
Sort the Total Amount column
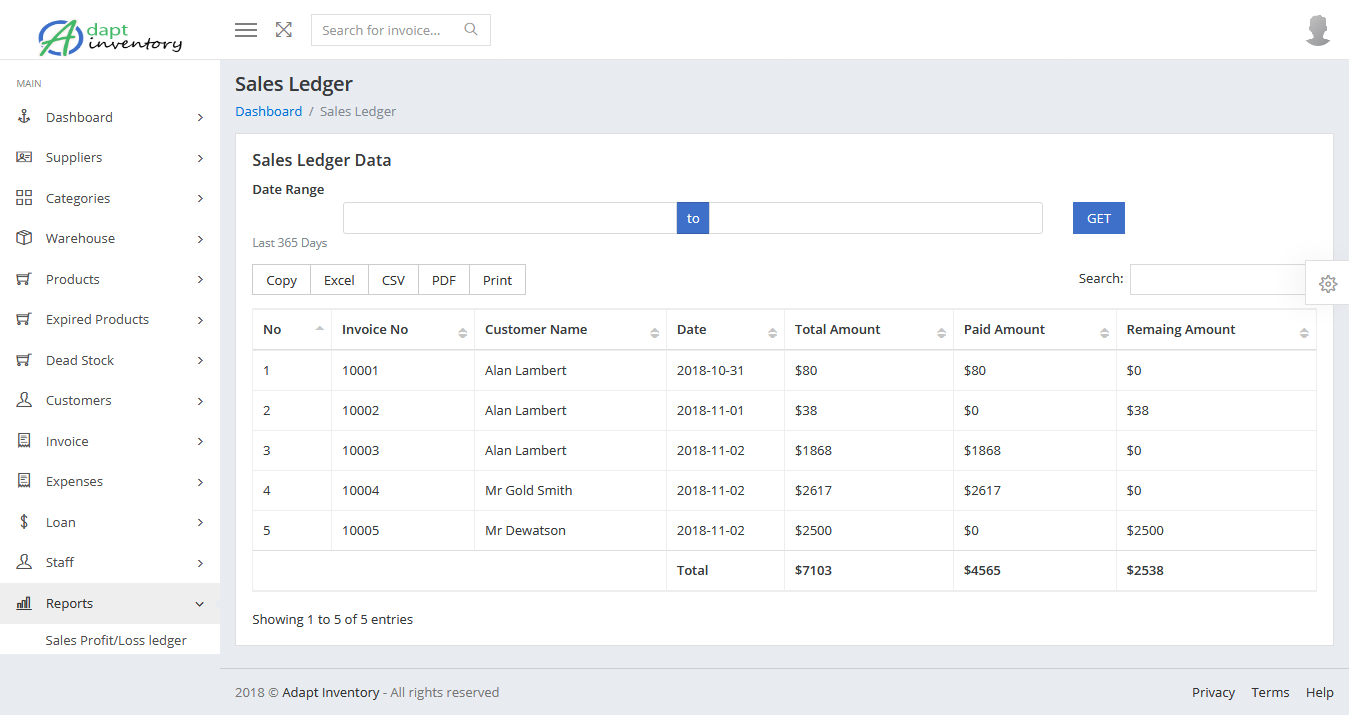click(837, 329)
